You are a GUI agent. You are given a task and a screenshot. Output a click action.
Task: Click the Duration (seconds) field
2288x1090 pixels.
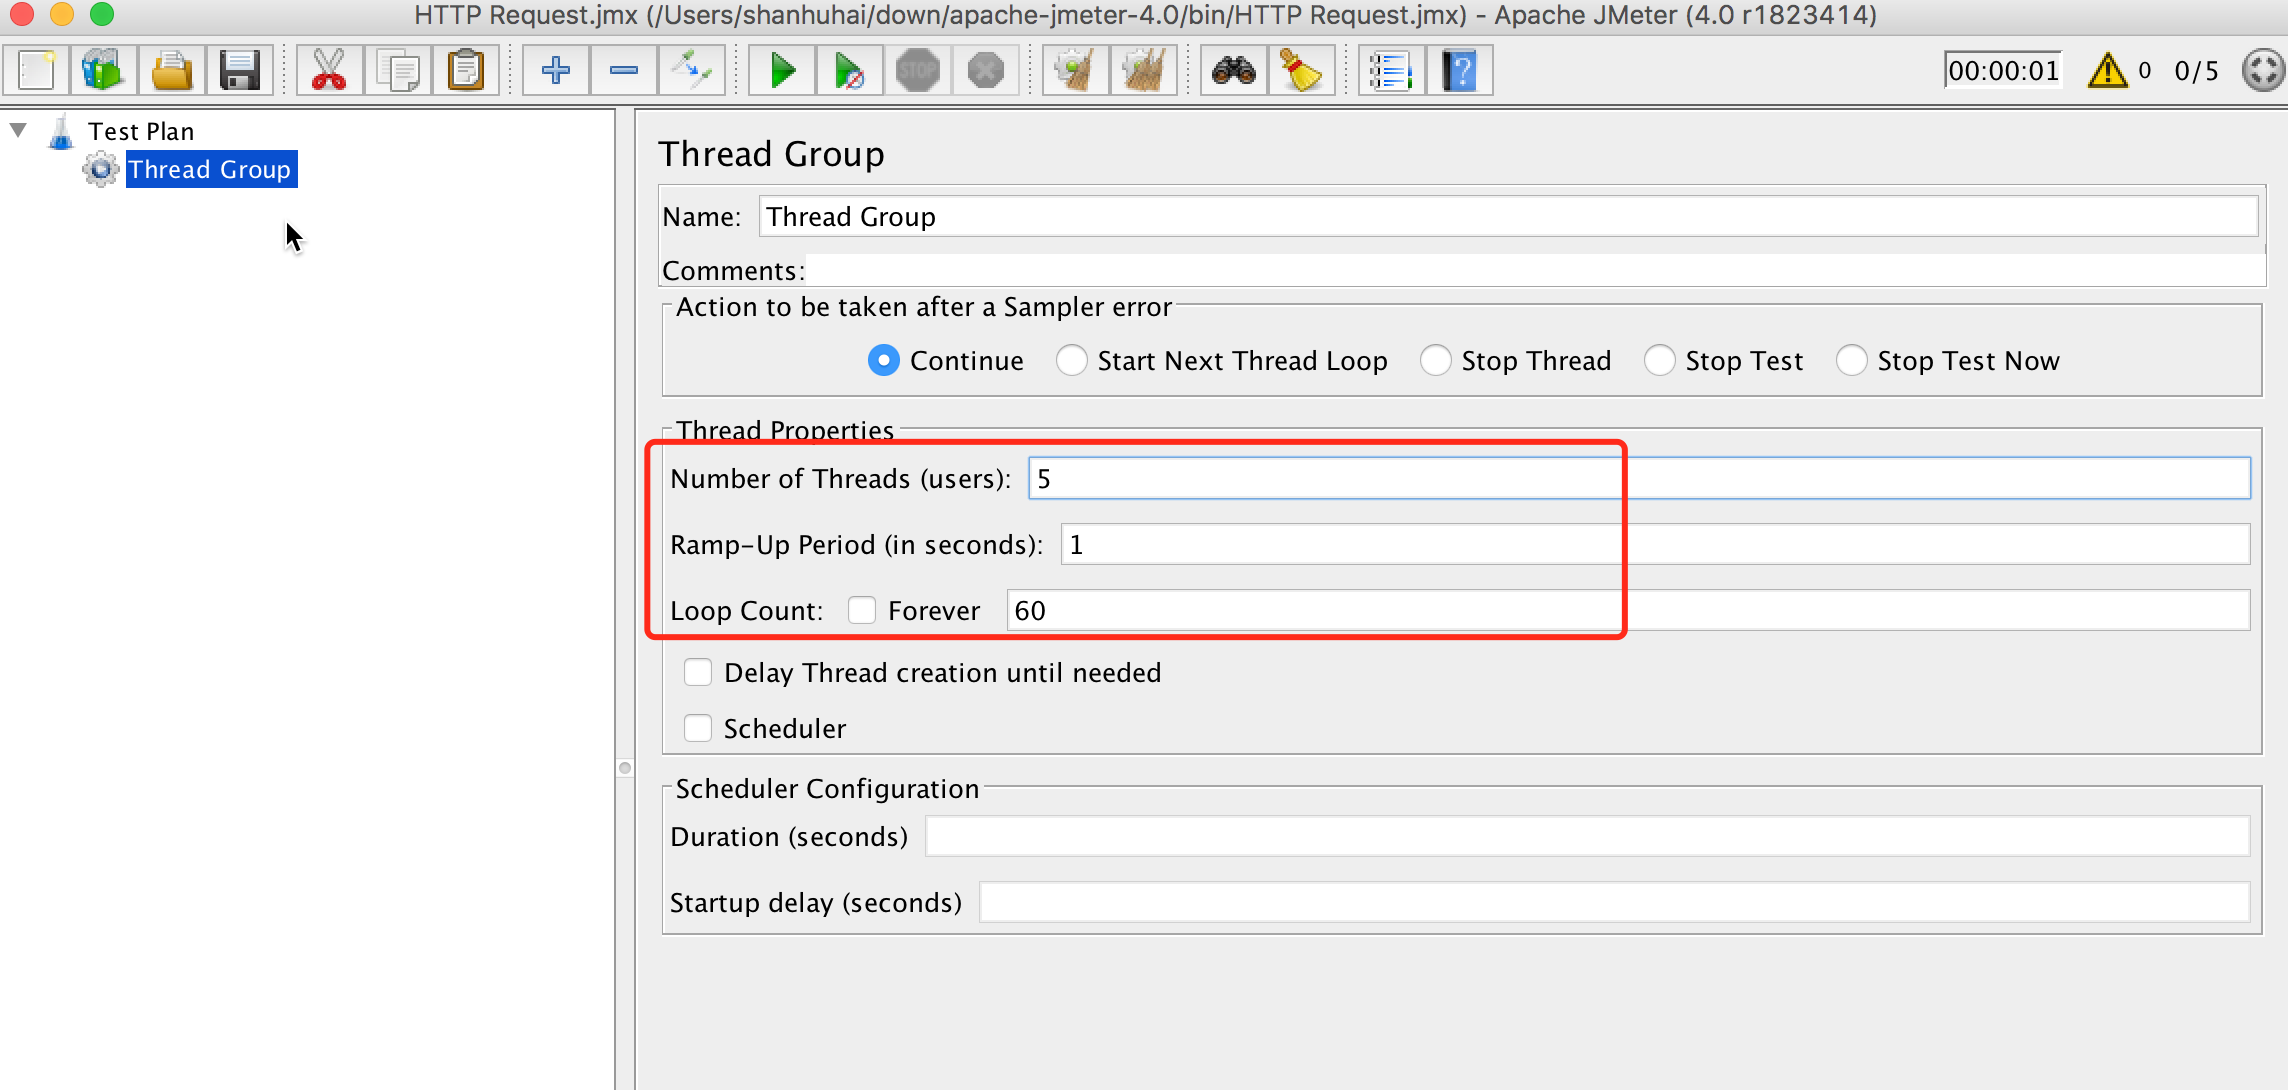pos(1588,836)
